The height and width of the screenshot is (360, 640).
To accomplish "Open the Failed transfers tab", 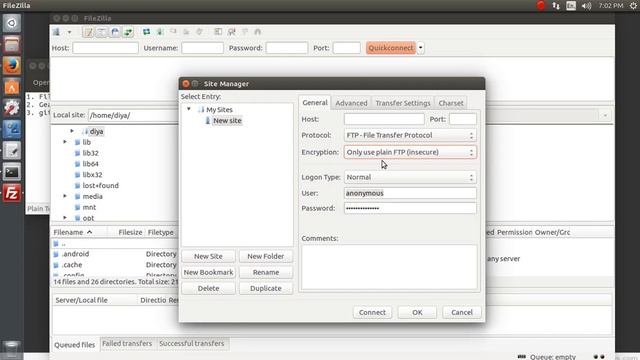I will [127, 344].
